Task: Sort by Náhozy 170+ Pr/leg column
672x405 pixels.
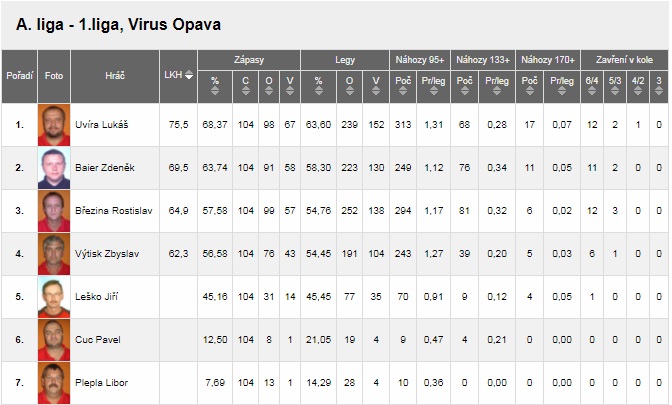Action: [x=562, y=83]
